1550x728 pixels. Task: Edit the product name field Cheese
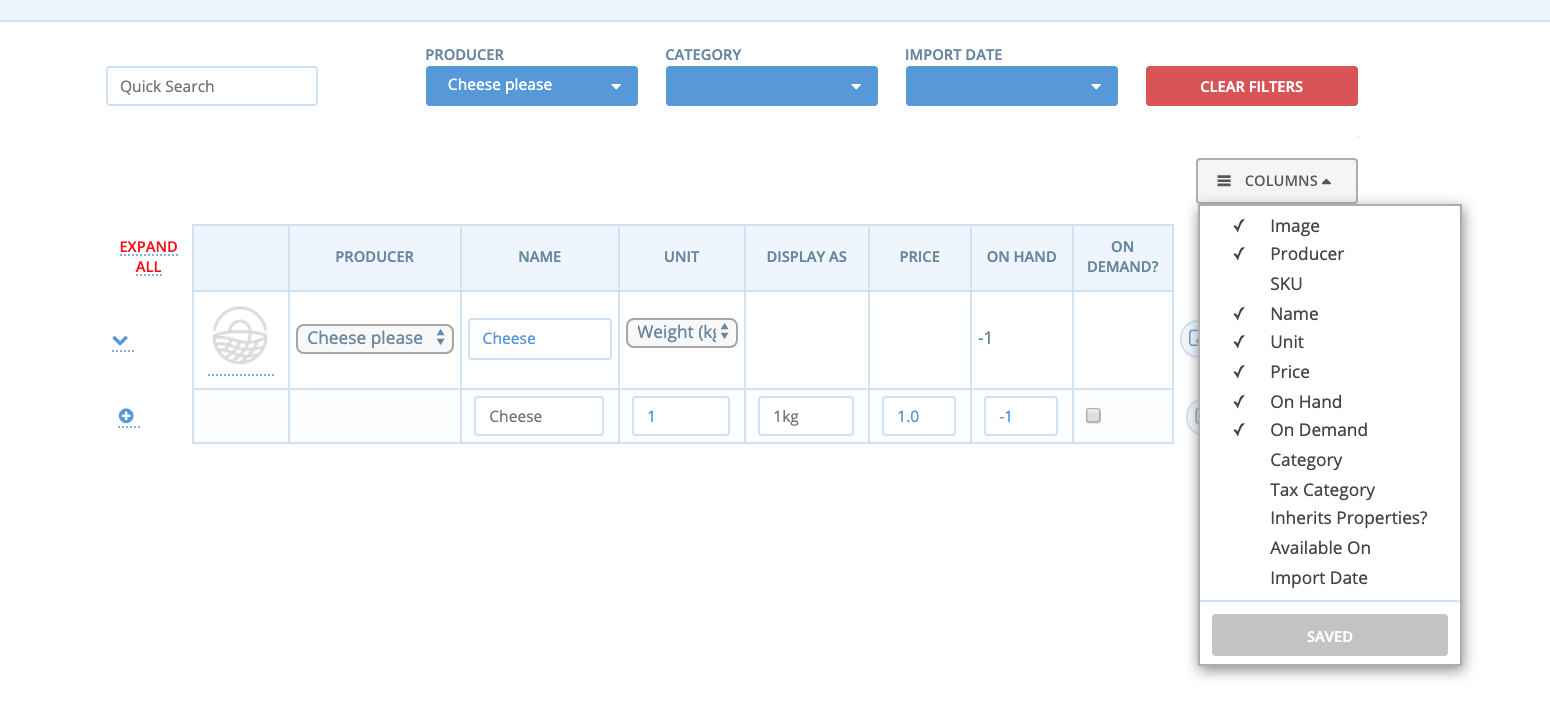pos(540,339)
